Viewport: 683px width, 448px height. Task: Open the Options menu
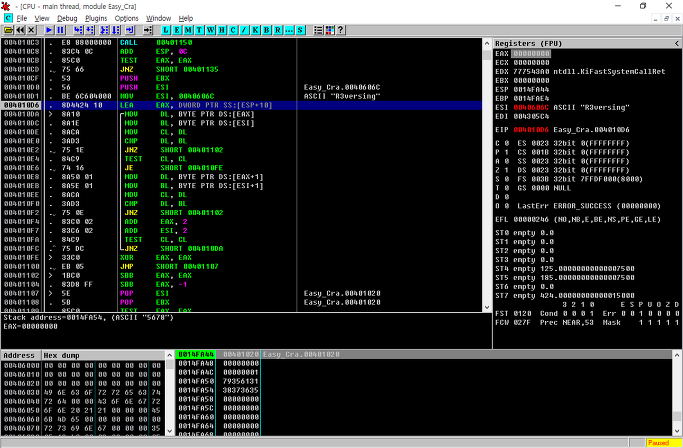pyautogui.click(x=126, y=18)
